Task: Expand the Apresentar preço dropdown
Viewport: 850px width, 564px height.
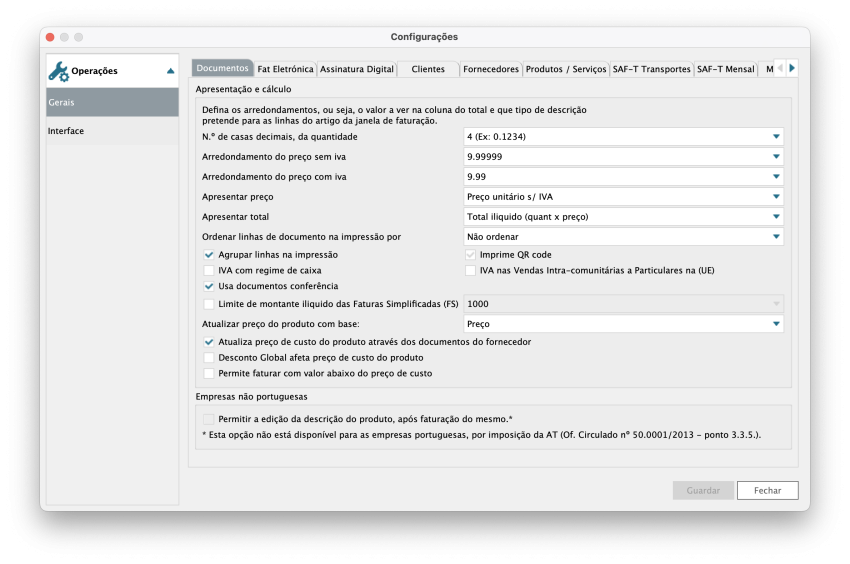Action: tap(775, 197)
